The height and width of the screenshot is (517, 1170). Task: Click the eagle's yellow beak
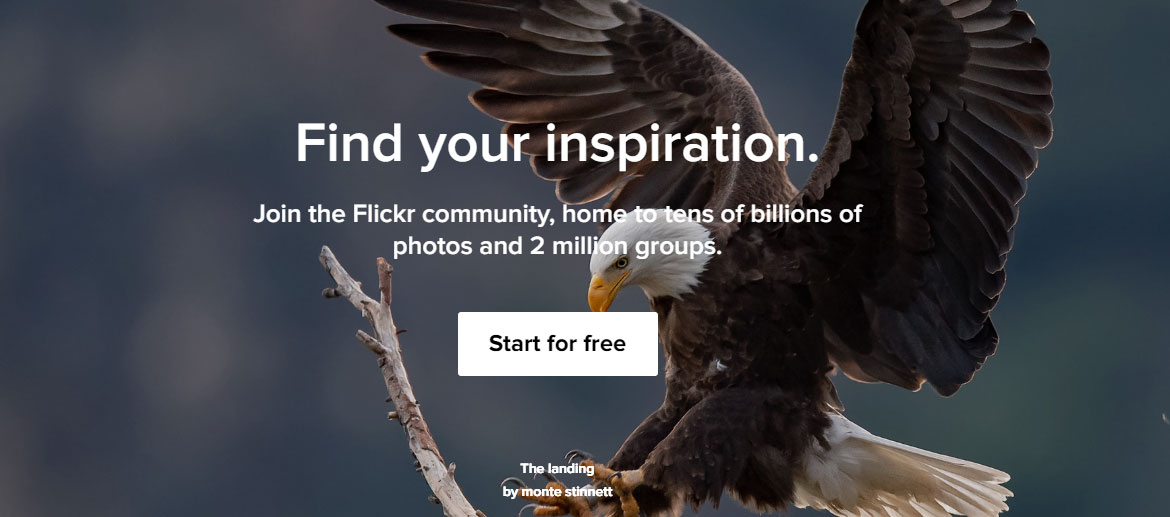(603, 292)
